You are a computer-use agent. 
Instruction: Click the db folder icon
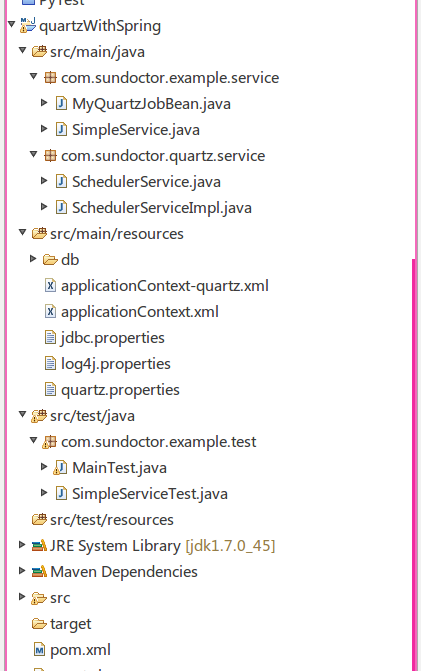(50, 260)
